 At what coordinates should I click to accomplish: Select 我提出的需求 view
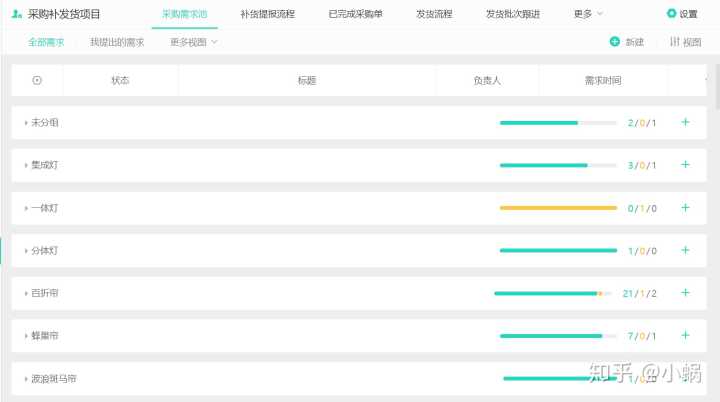click(117, 42)
